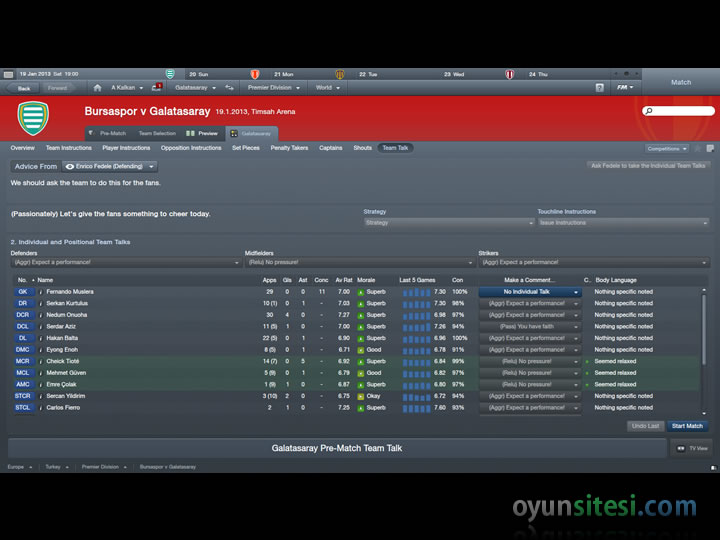The width and height of the screenshot is (720, 540).
Task: Click the red fixture badge before 21 Mon
Action: 255,74
